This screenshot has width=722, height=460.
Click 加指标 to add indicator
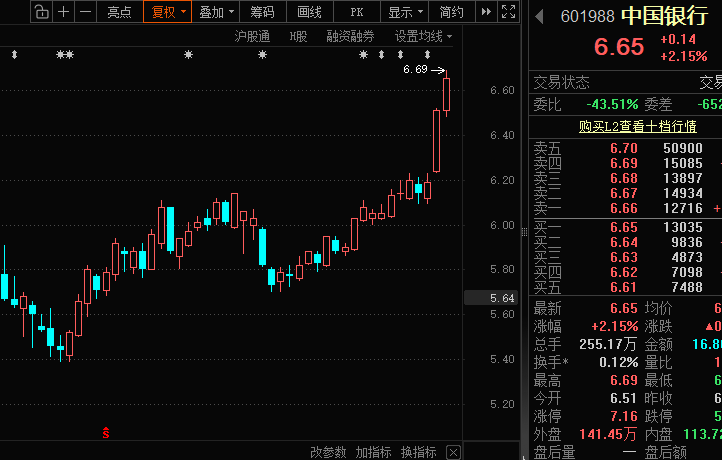pos(373,452)
